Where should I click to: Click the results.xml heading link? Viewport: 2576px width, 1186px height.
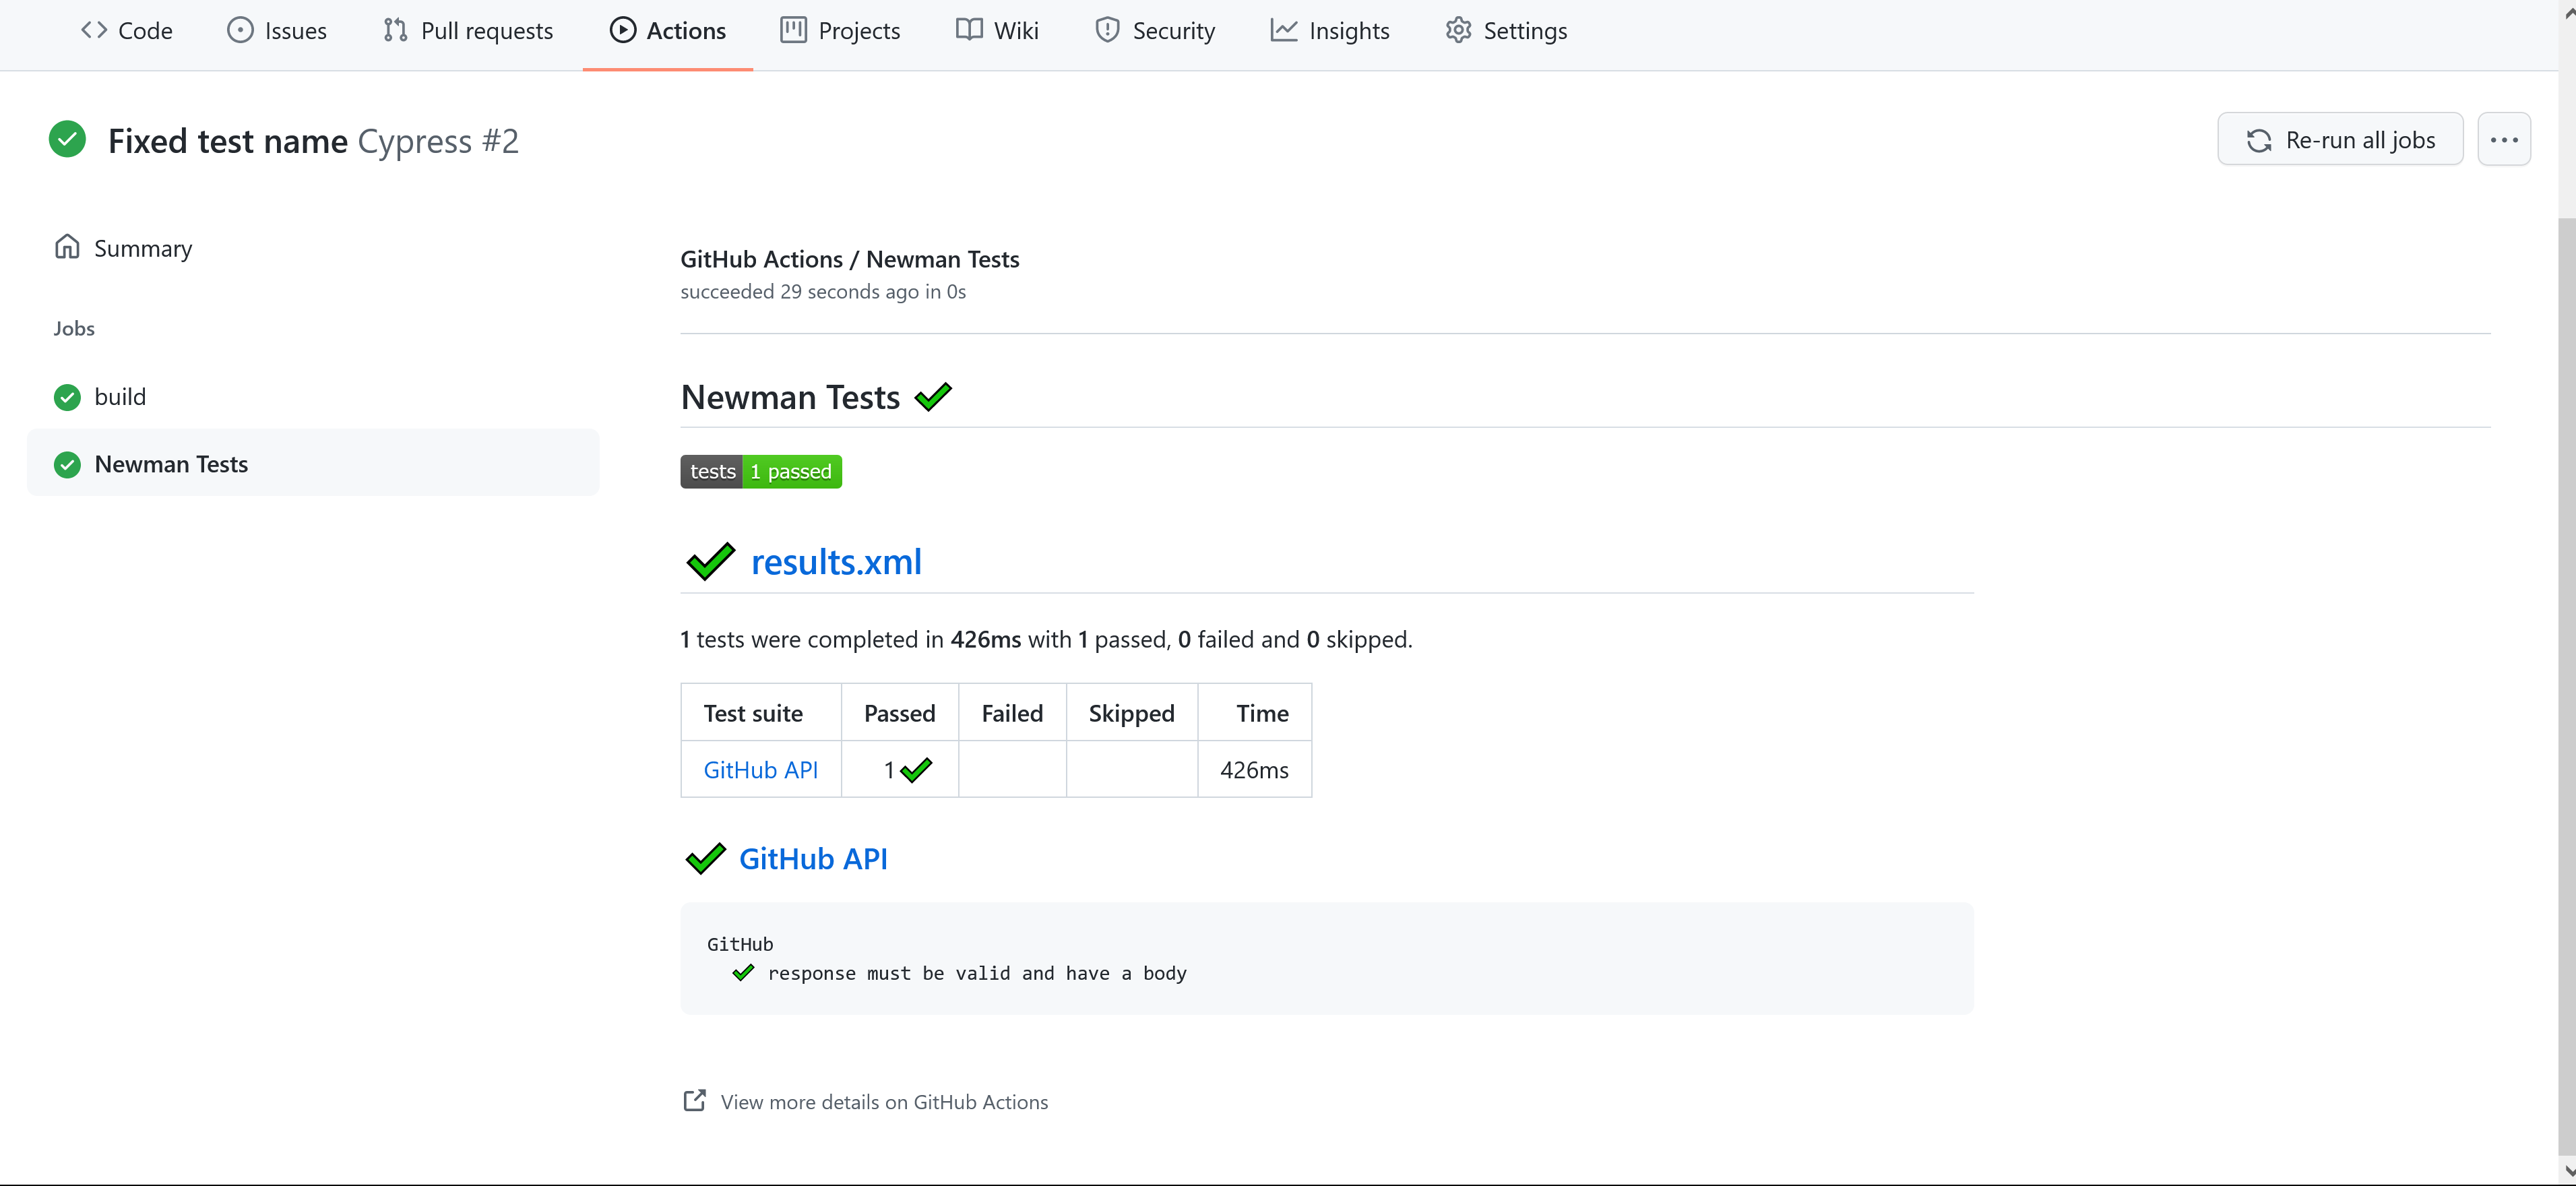tap(836, 562)
